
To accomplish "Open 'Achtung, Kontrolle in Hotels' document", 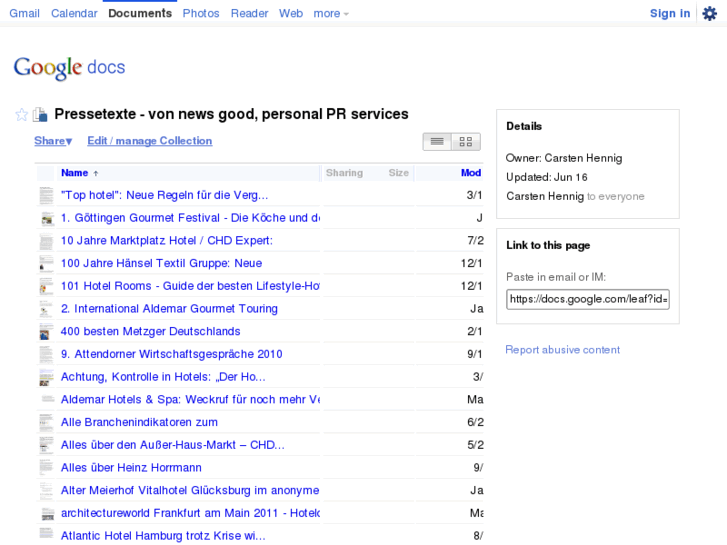I will pyautogui.click(x=163, y=377).
